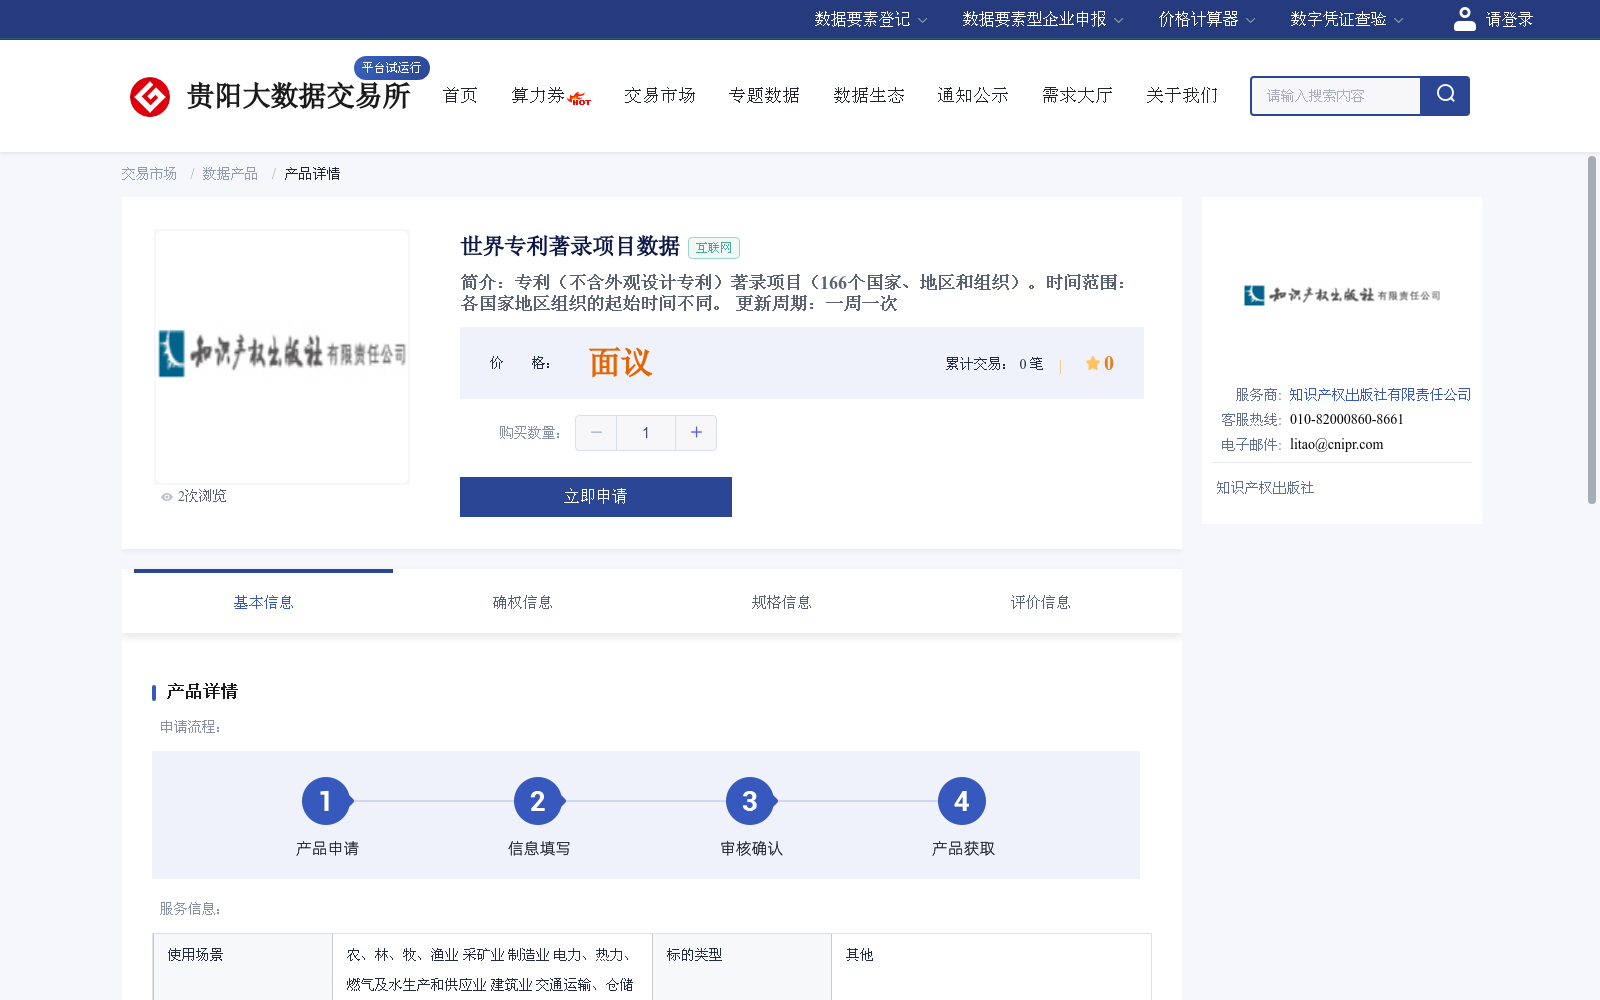Increase purchase quantity with plus button
This screenshot has height=1000, width=1600.
(x=696, y=433)
